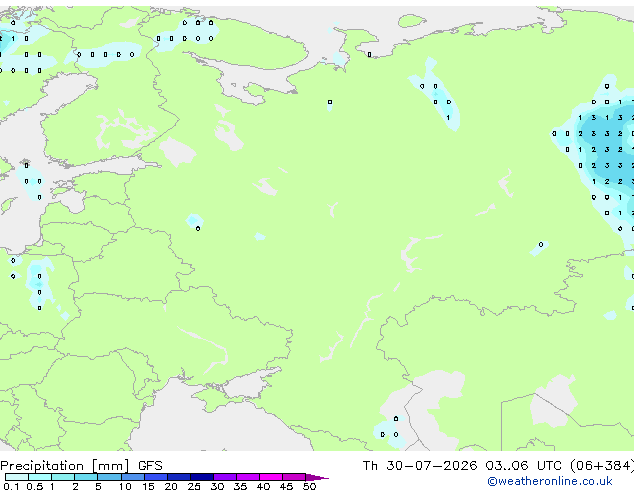Click the "50" legend label
This screenshot has height=490, width=634.
pos(309,486)
